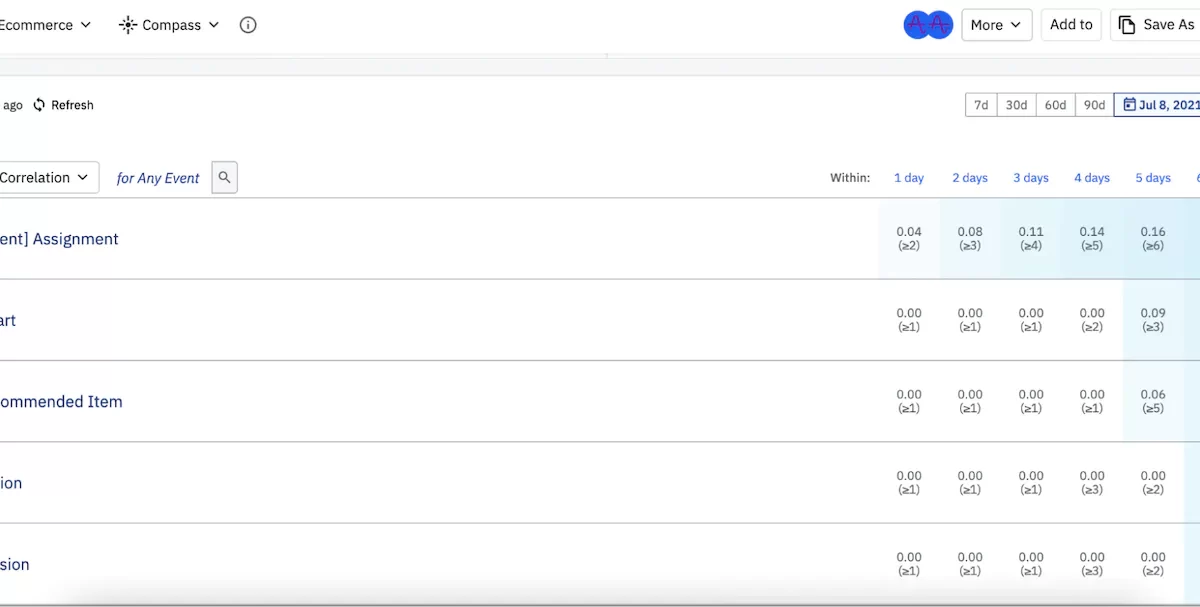Screen dimensions: 1200x607
Task: Sort by the 3 days column header
Action: [1031, 178]
